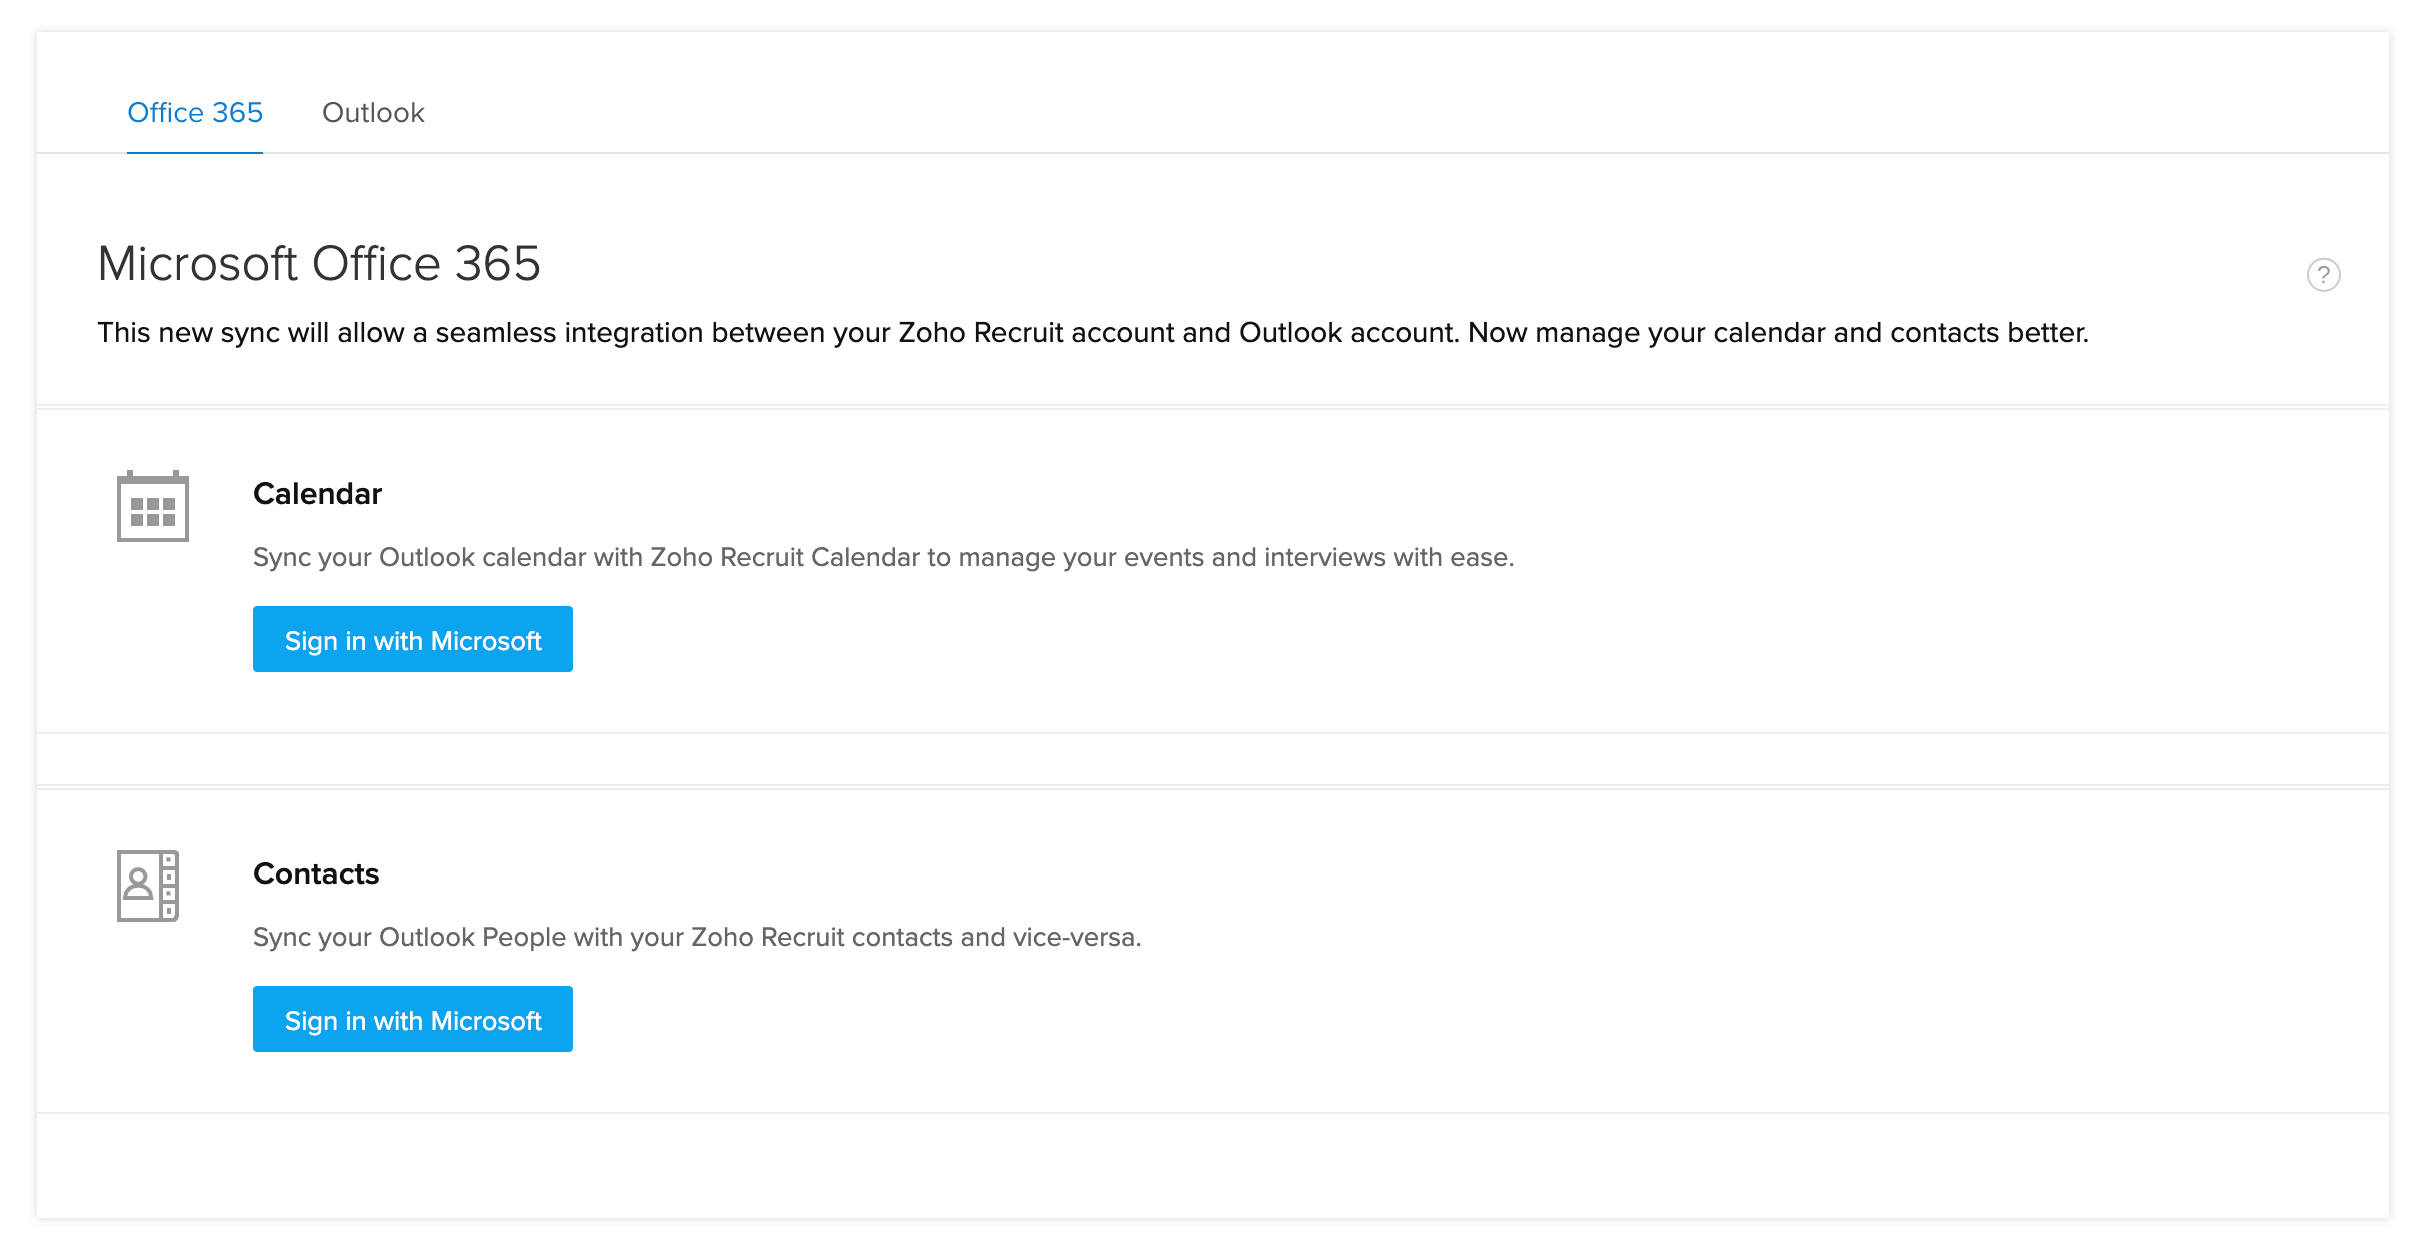Click the words "Zoho Recruit Calendar" in the Calendar description
Screen dimensions: 2417x1248
[x=785, y=557]
